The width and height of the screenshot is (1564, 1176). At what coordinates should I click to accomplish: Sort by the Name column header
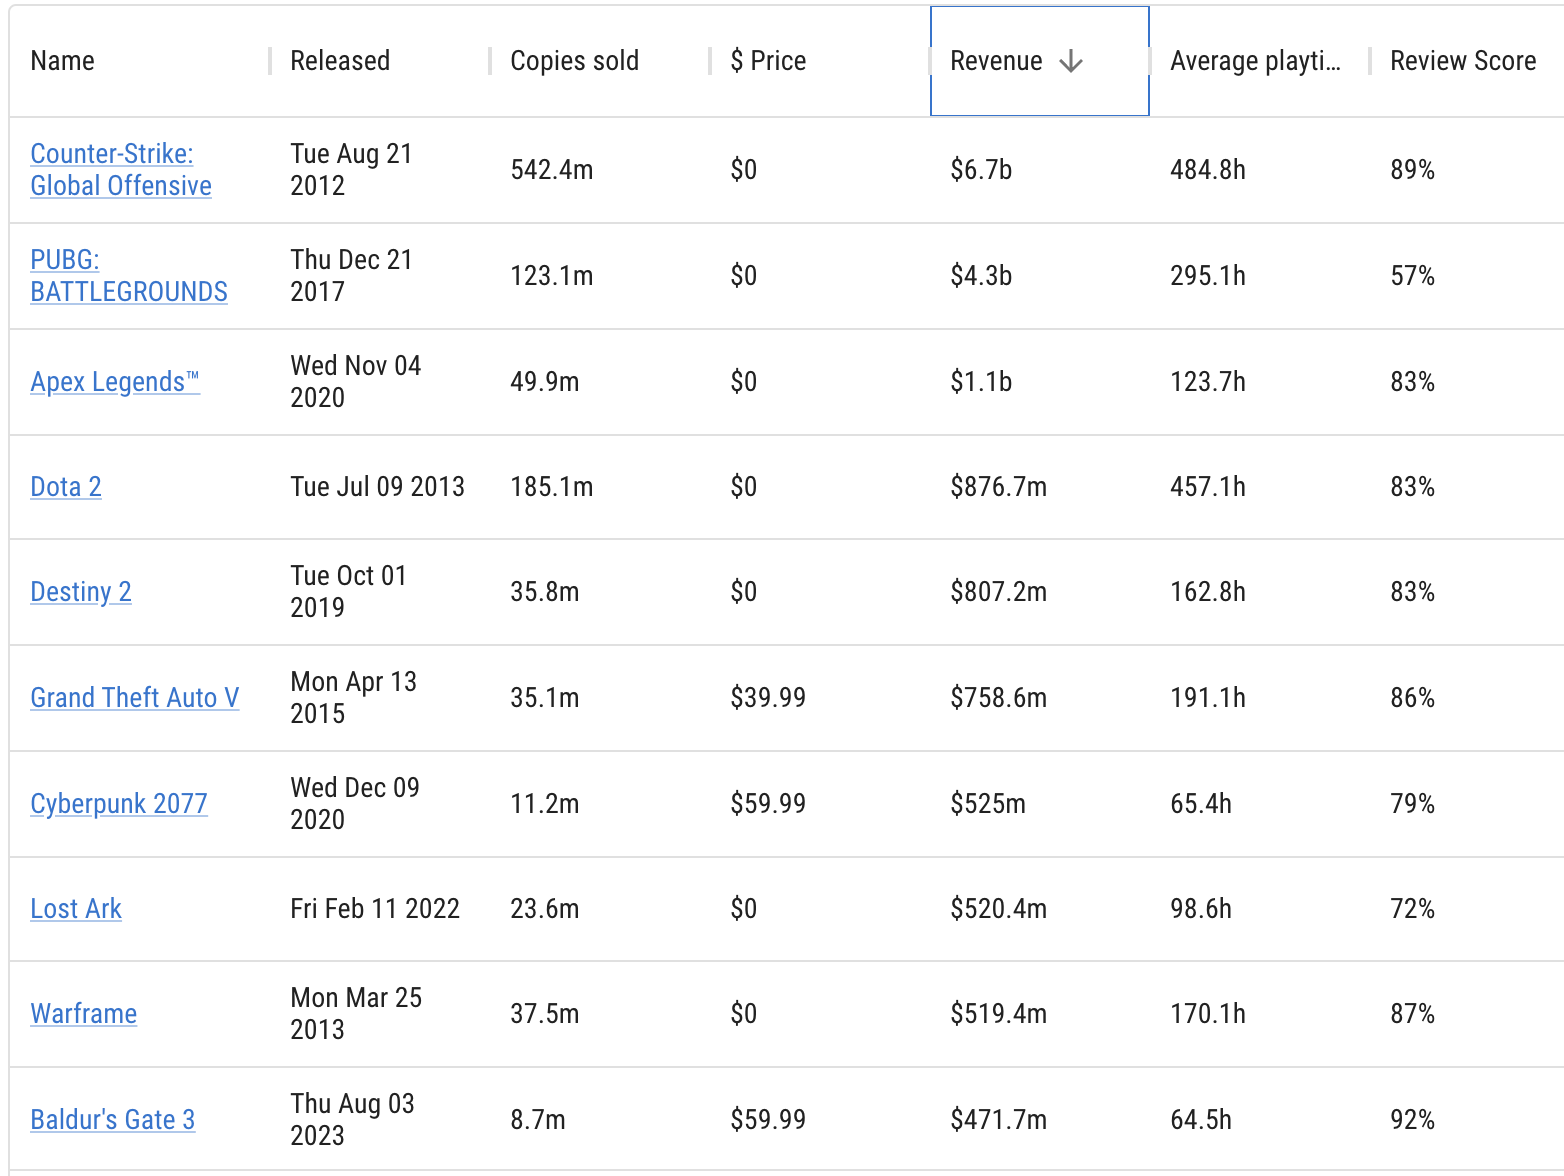[62, 61]
